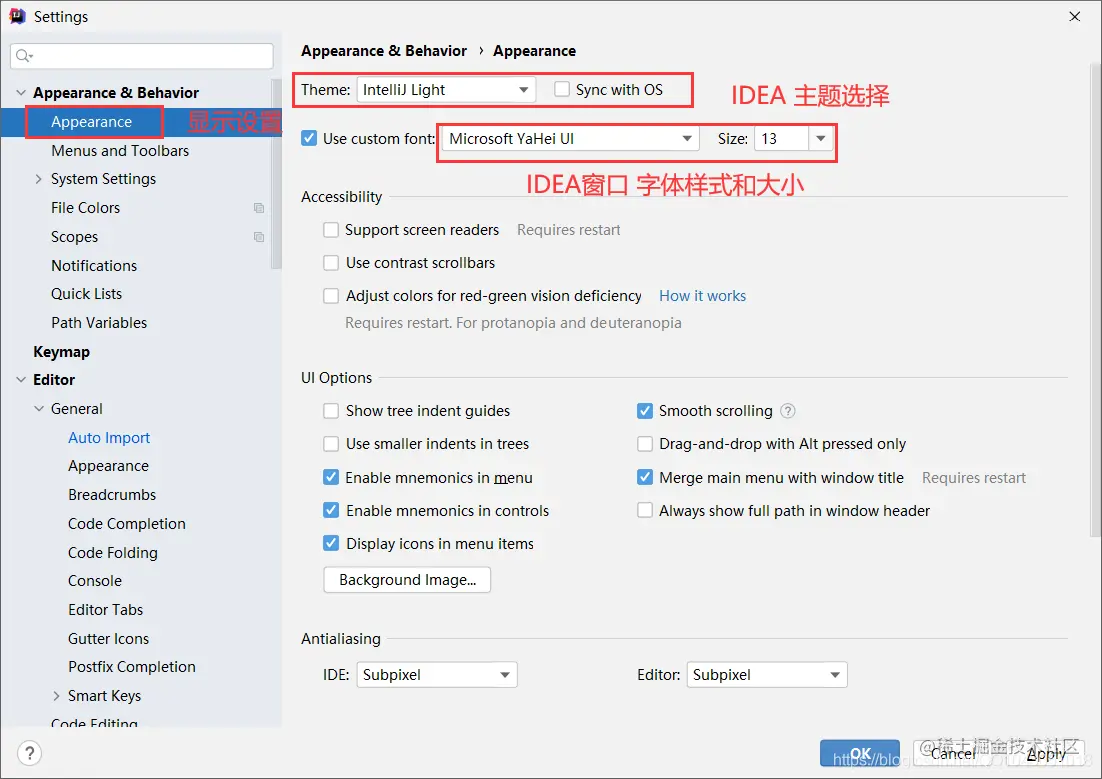Open Scopes settings page
The image size is (1102, 779).
[x=74, y=237]
